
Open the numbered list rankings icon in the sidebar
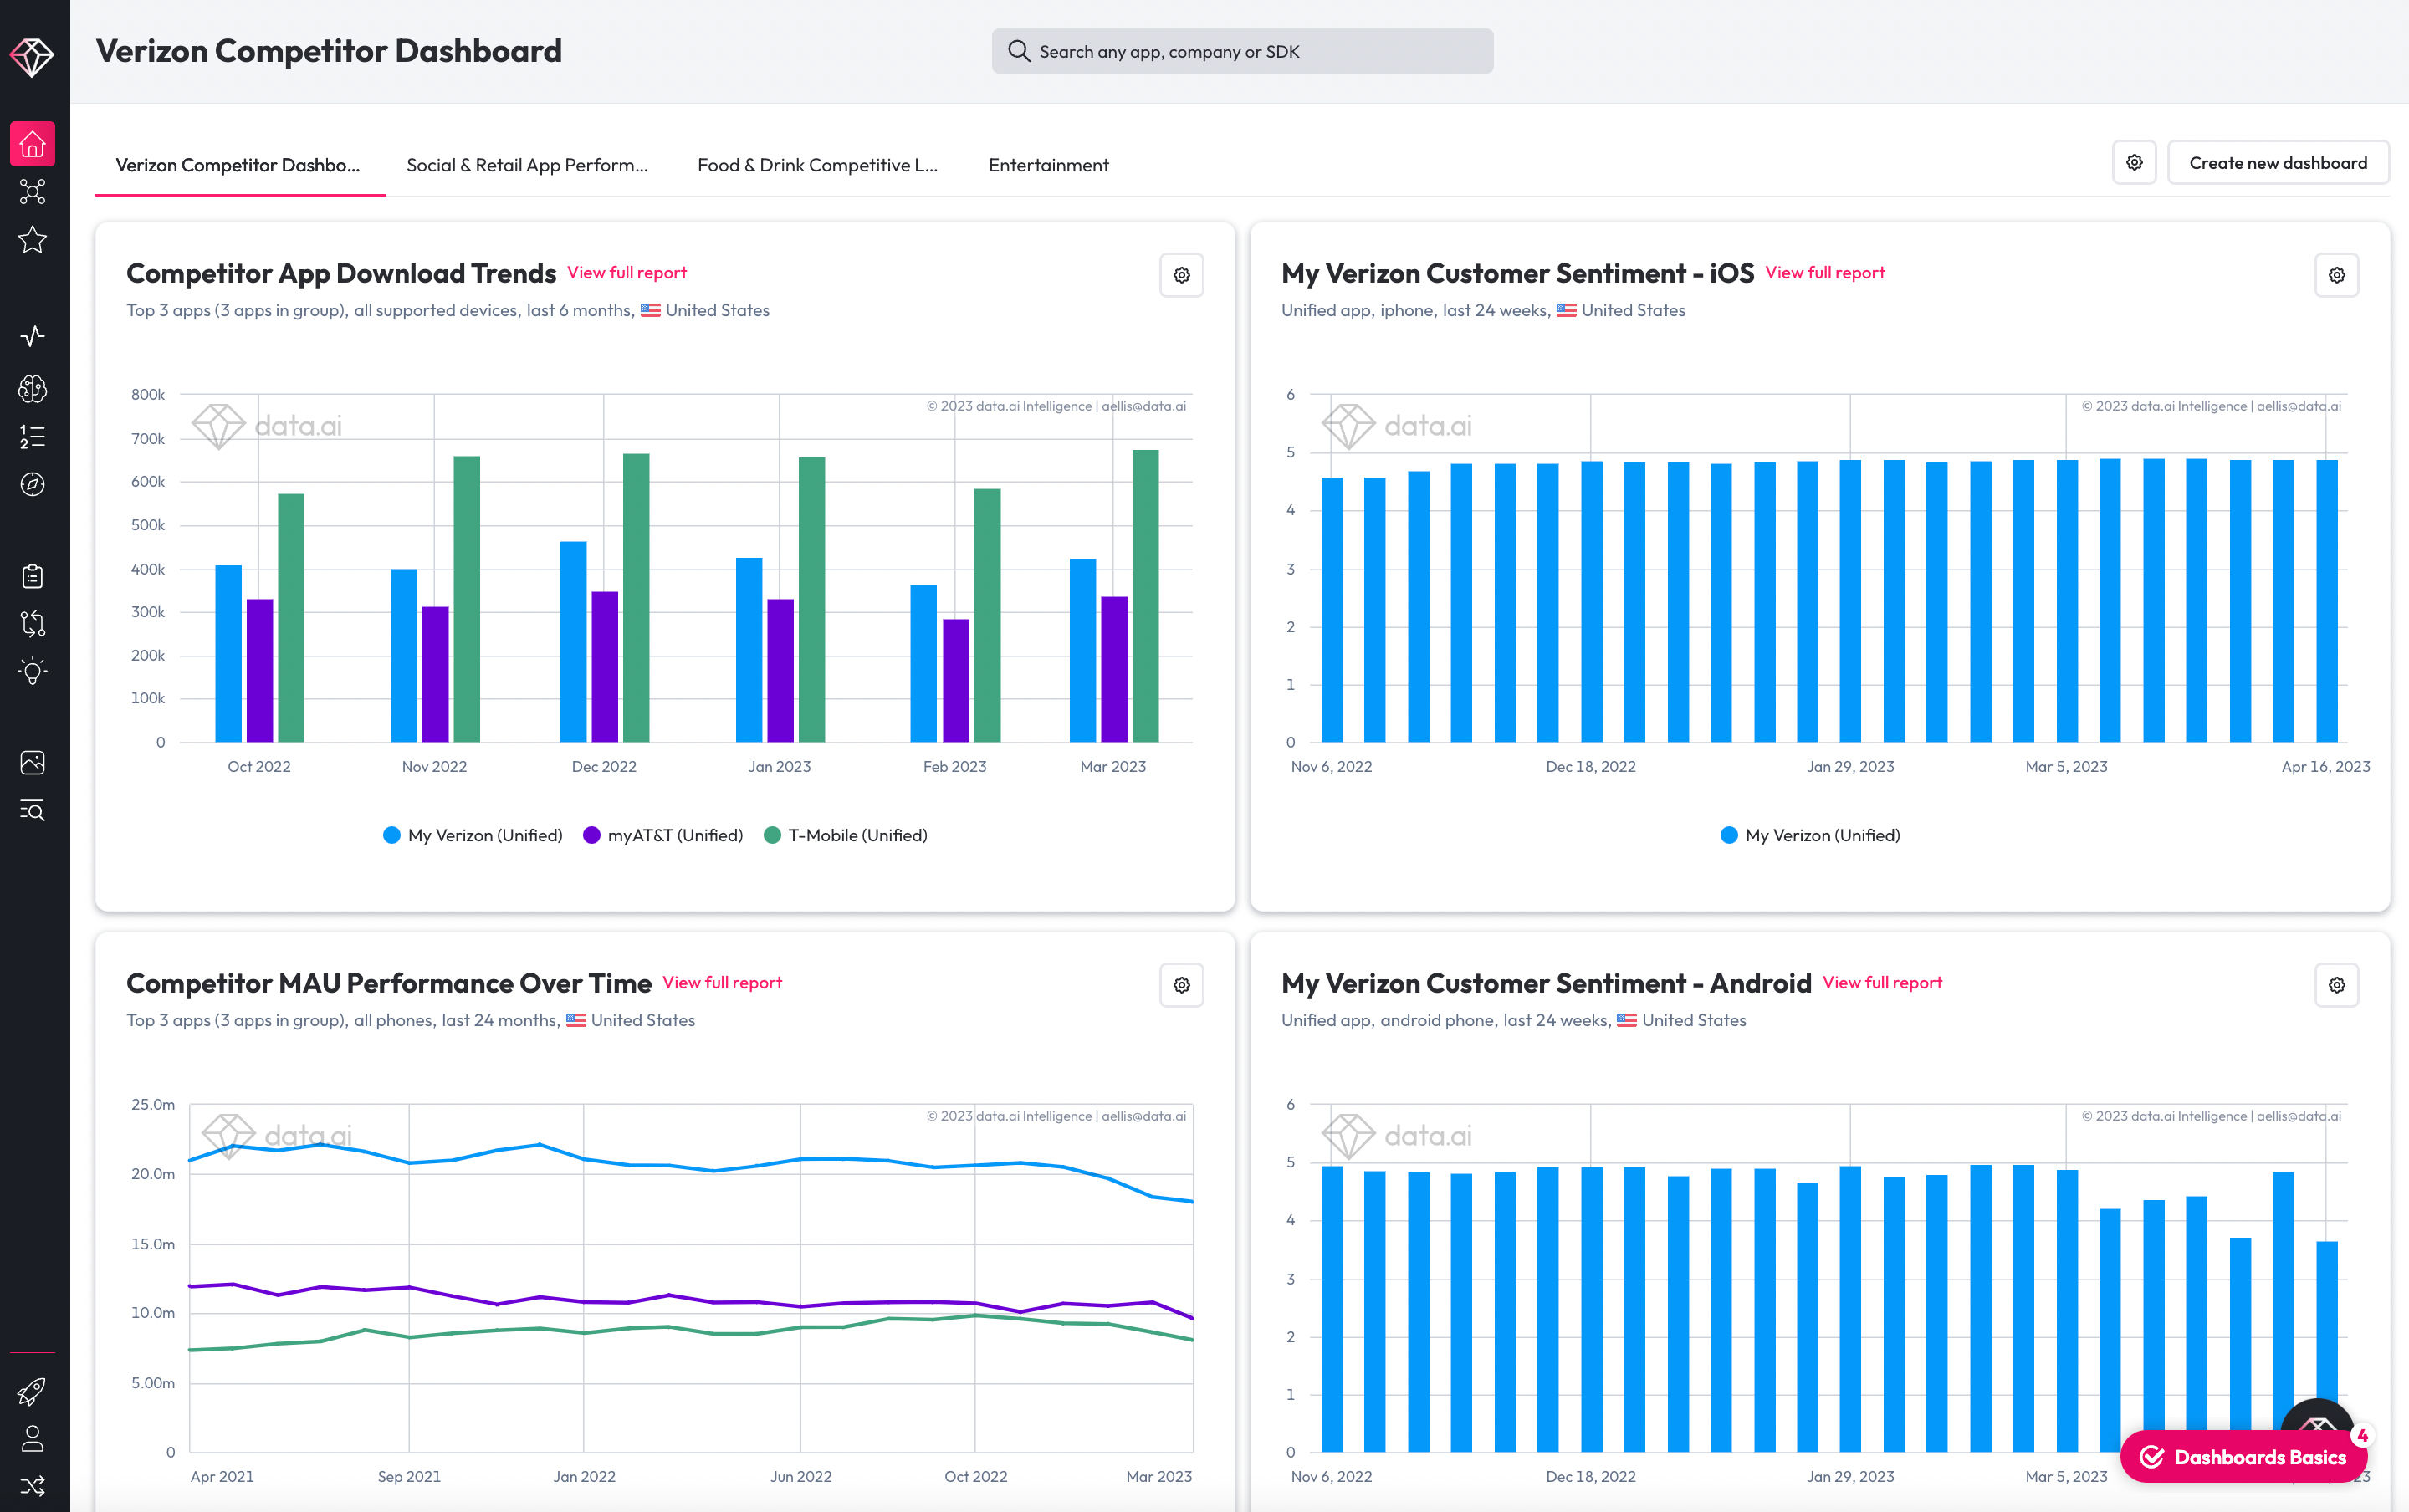(x=32, y=436)
